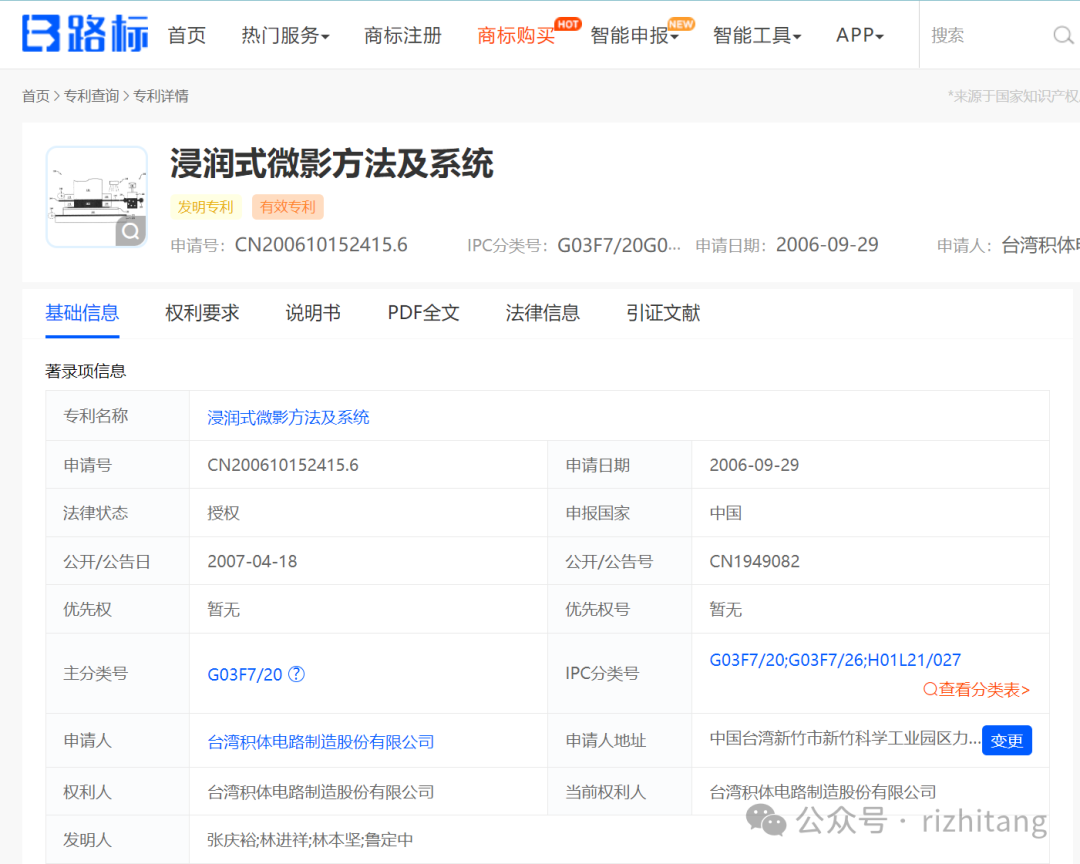Select application number CN200610152415.6 in table
The image size is (1080, 864).
pos(283,465)
